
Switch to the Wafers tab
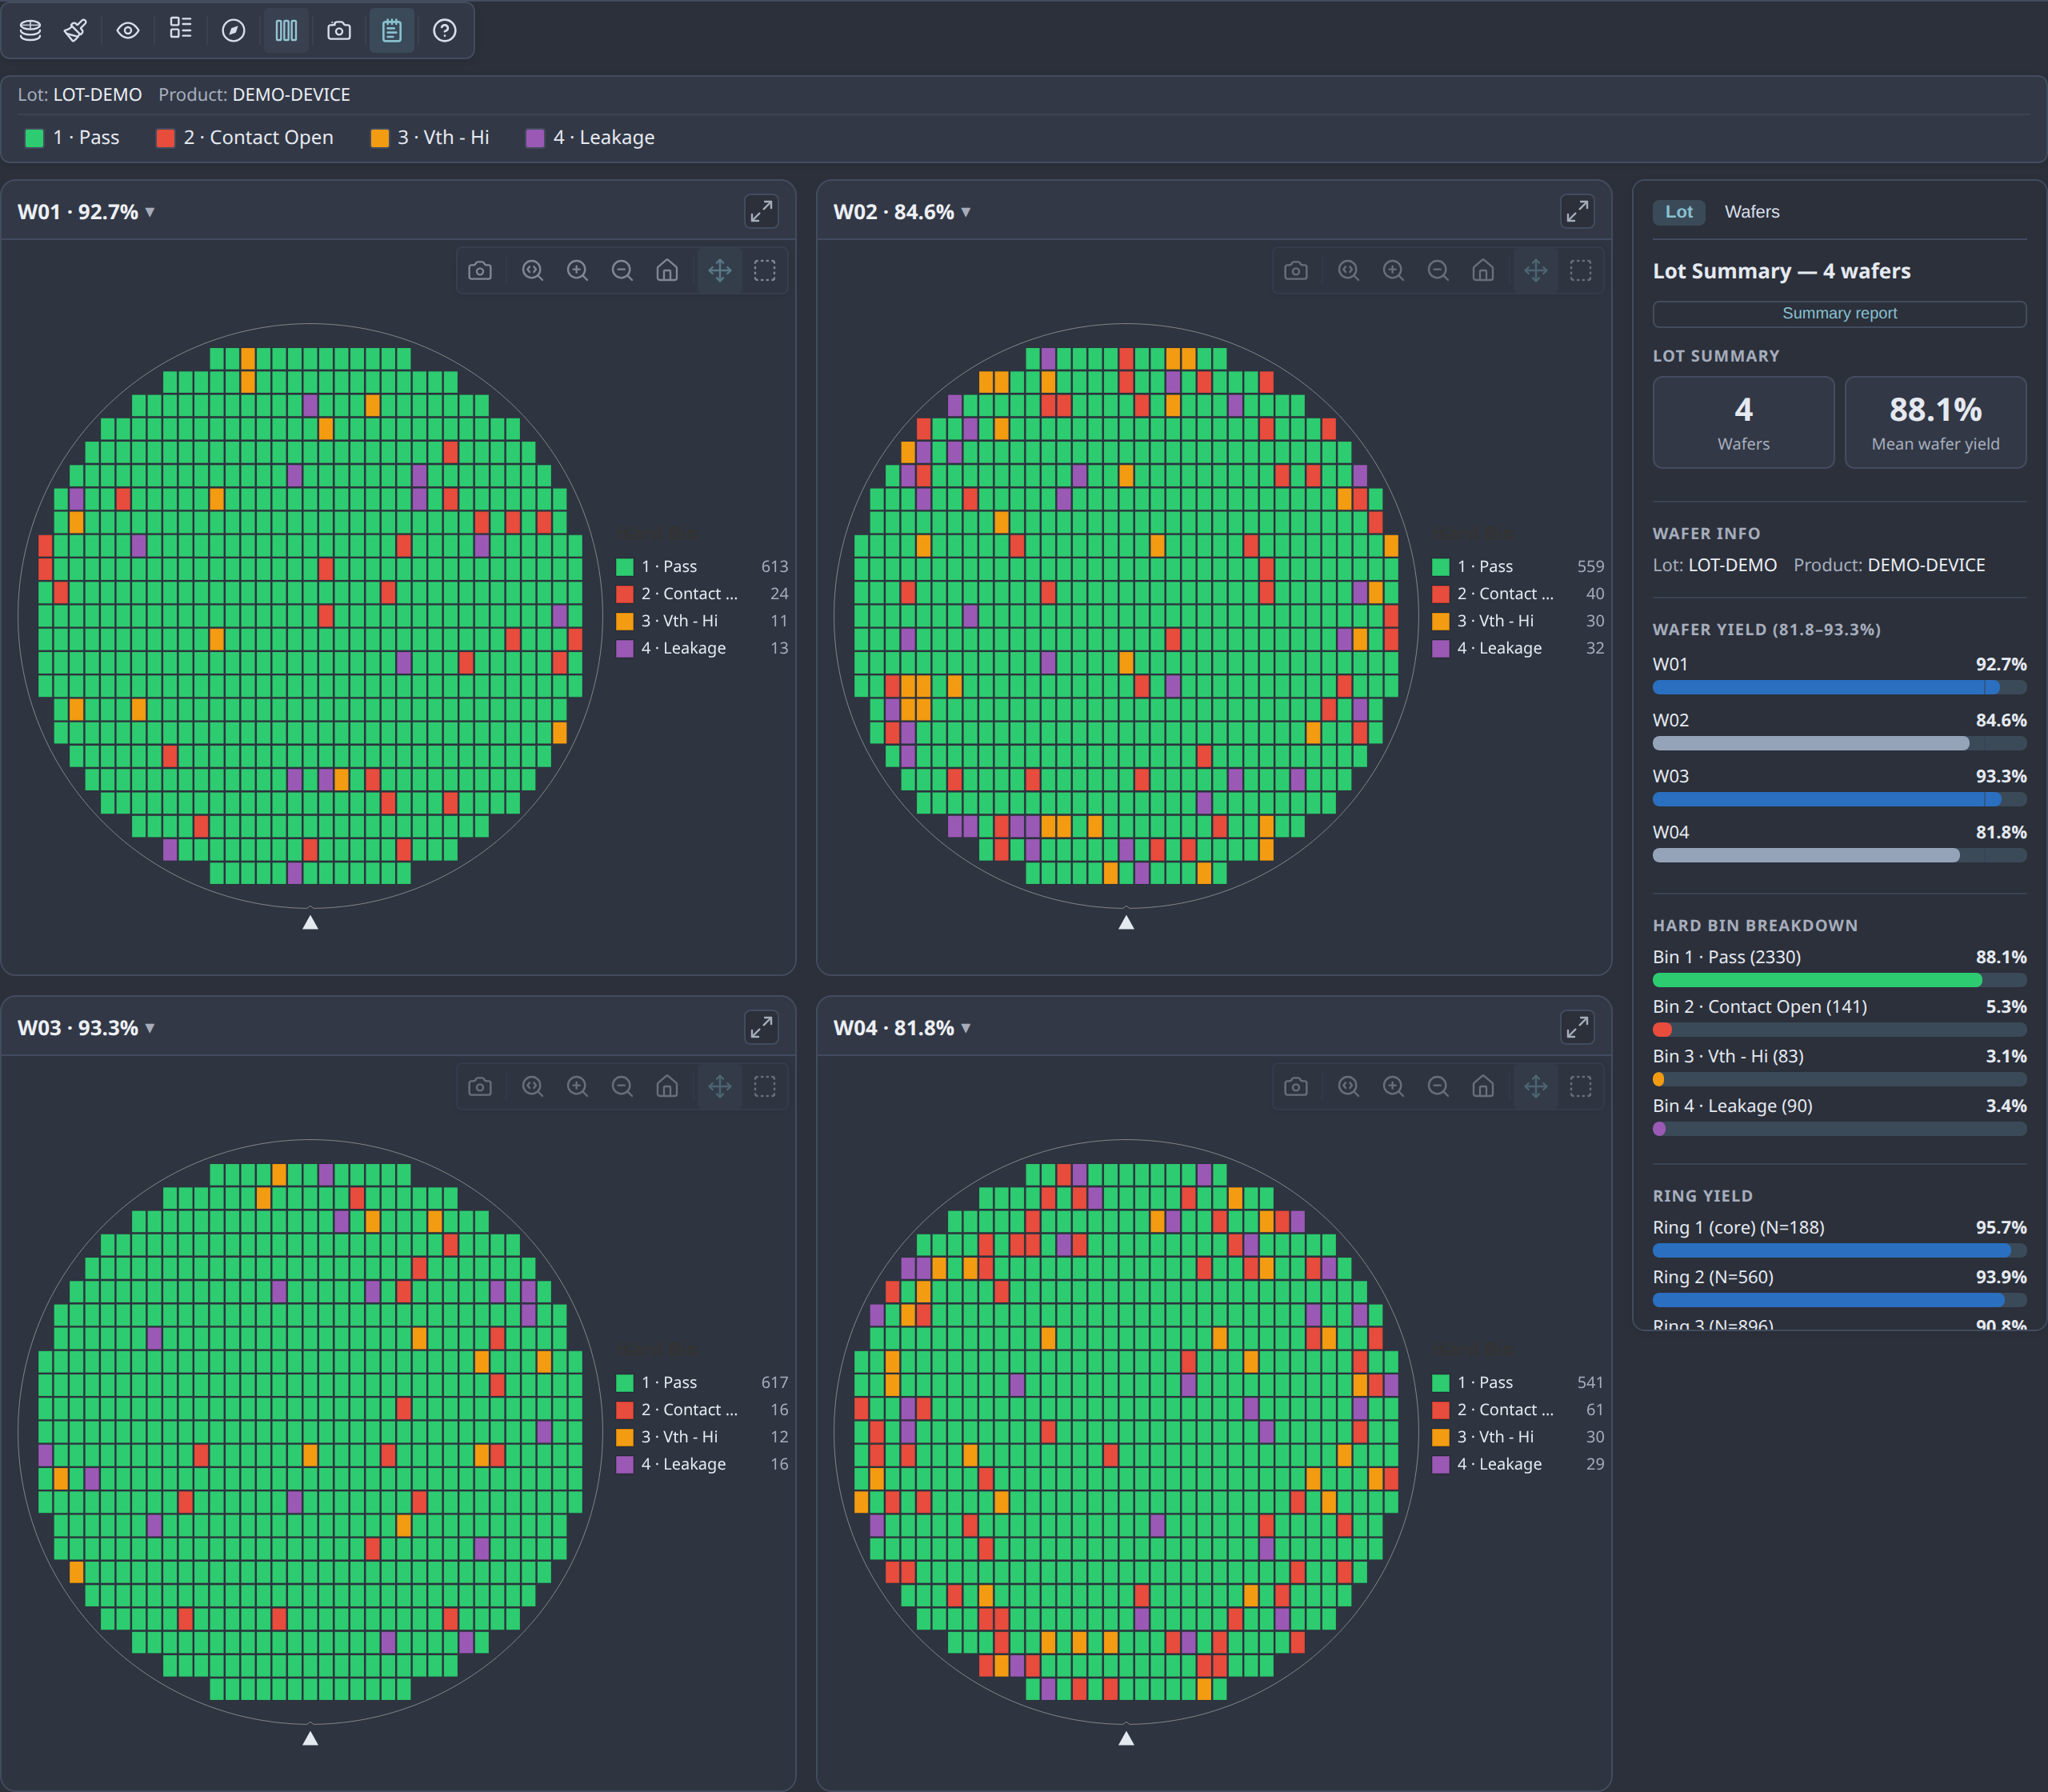[1751, 211]
